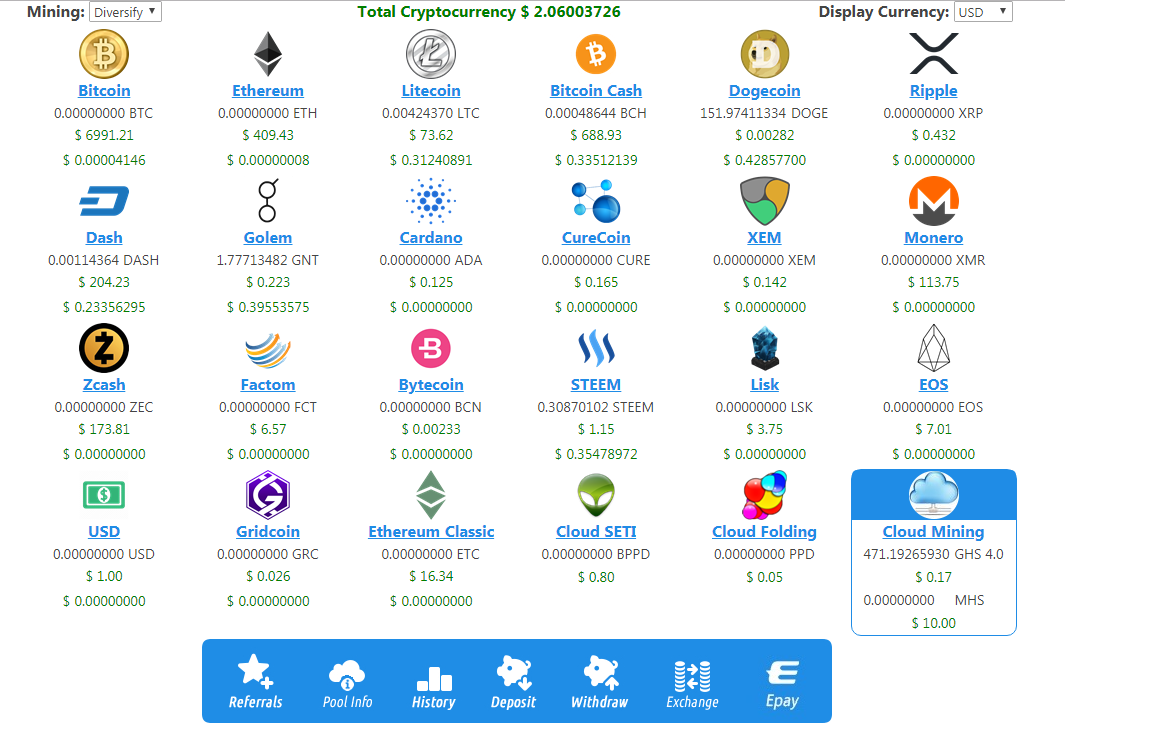Click the Ethereum Classic green icon
Image resolution: width=1152 pixels, height=732 pixels.
tap(431, 495)
